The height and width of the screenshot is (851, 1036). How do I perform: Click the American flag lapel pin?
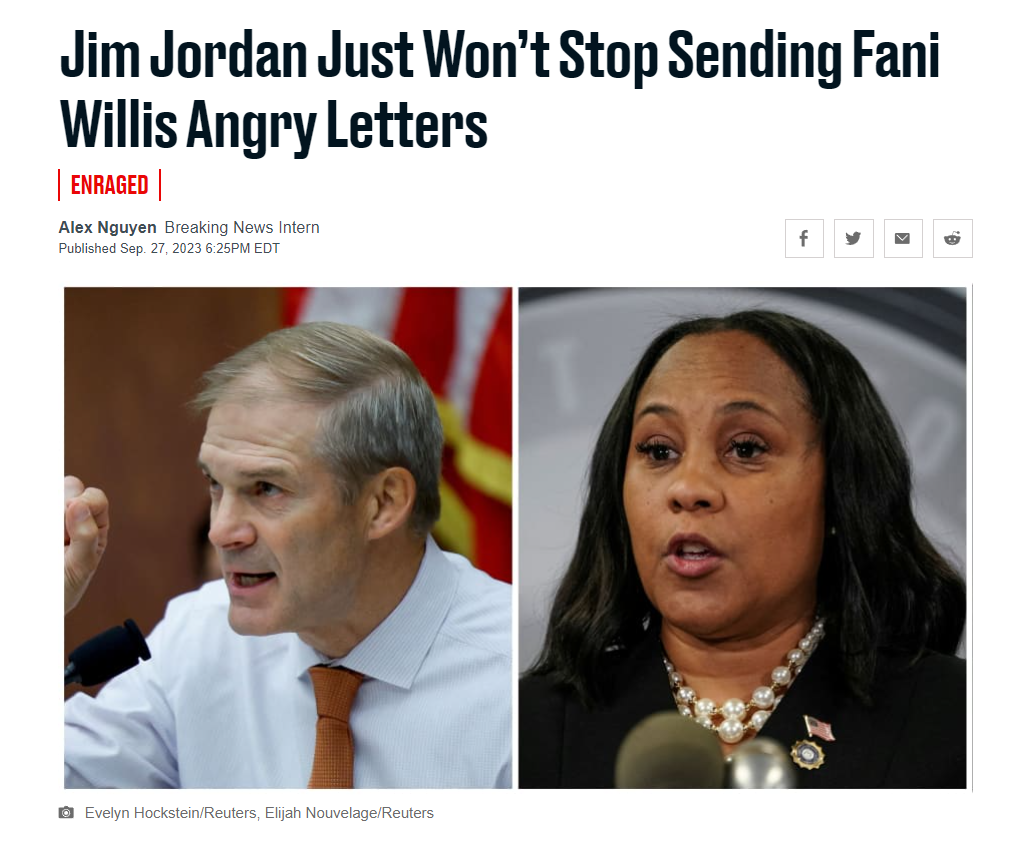[819, 728]
